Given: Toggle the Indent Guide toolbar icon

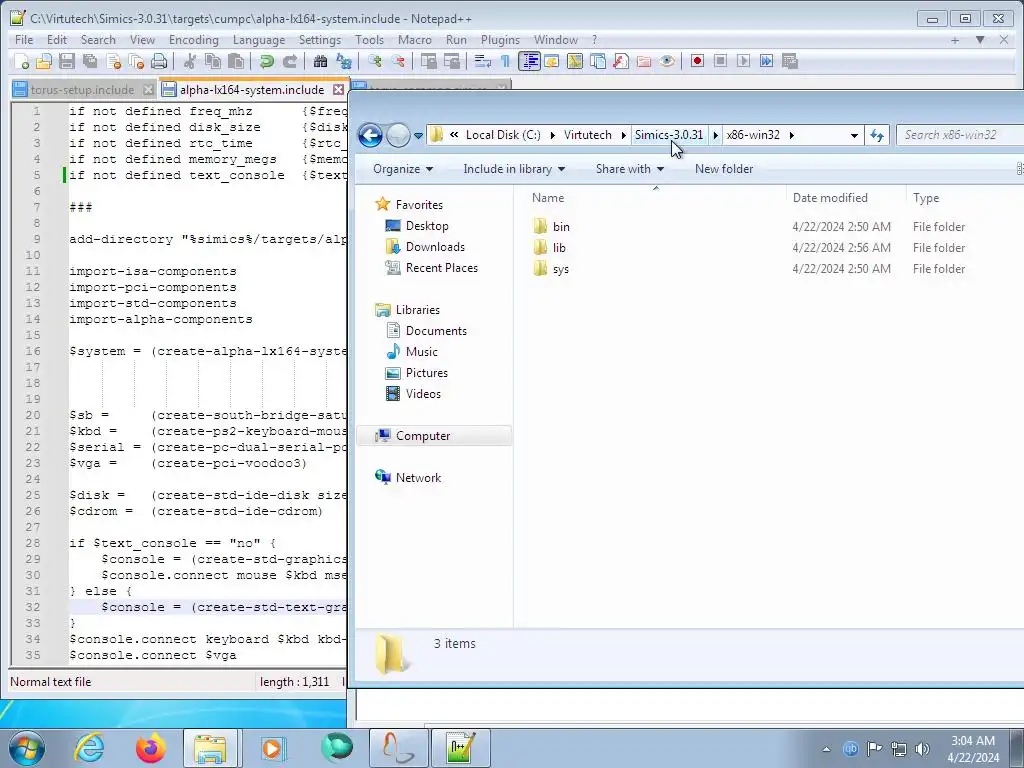Looking at the screenshot, I should [x=529, y=61].
